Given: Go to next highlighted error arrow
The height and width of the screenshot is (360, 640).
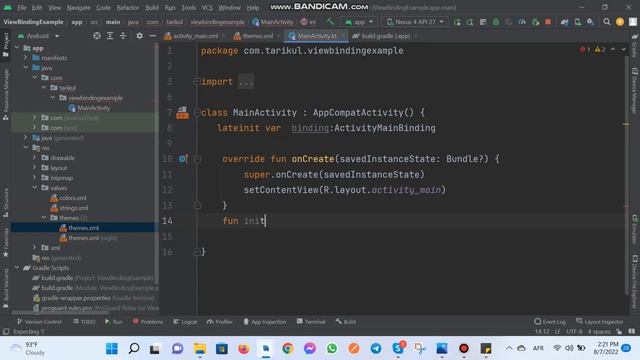Looking at the screenshot, I should pyautogui.click(x=623, y=49).
